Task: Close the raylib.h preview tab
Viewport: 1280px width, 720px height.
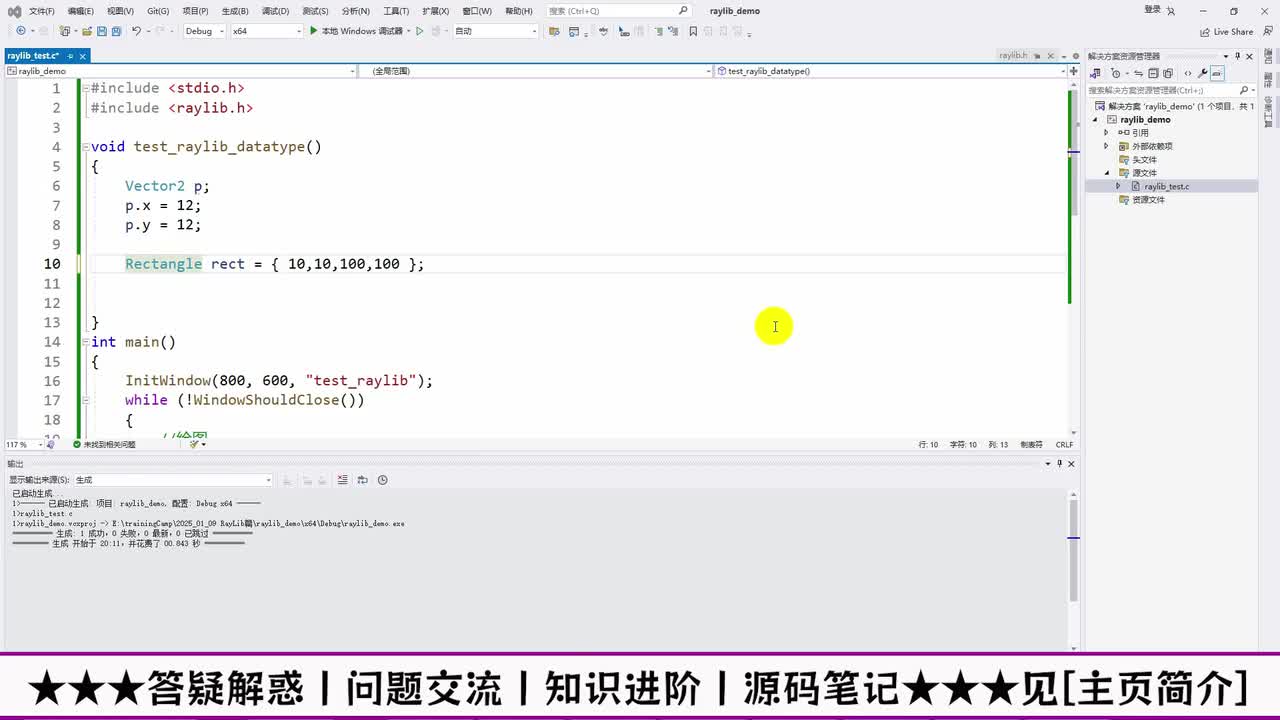Action: pyautogui.click(x=1049, y=56)
